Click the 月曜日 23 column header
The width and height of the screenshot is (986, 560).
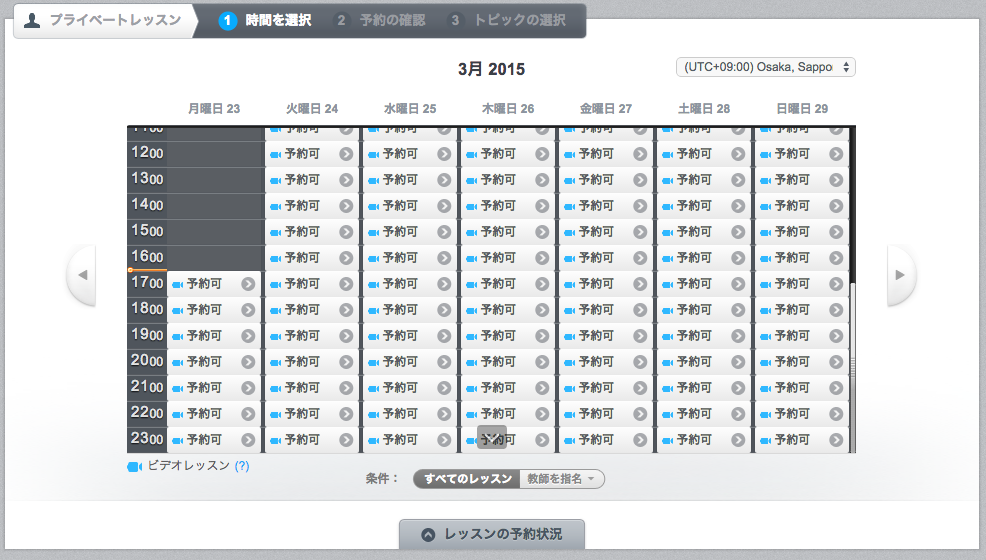coord(214,109)
